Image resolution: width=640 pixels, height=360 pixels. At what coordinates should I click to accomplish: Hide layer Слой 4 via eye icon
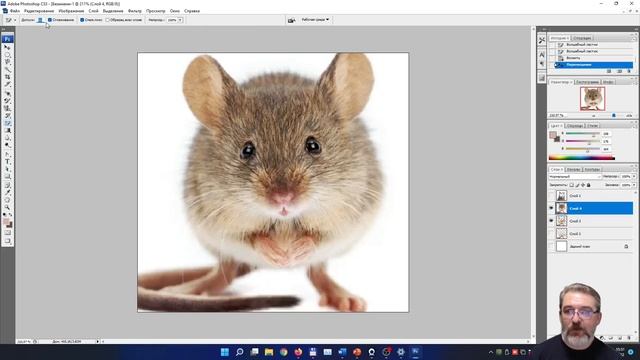tap(551, 208)
